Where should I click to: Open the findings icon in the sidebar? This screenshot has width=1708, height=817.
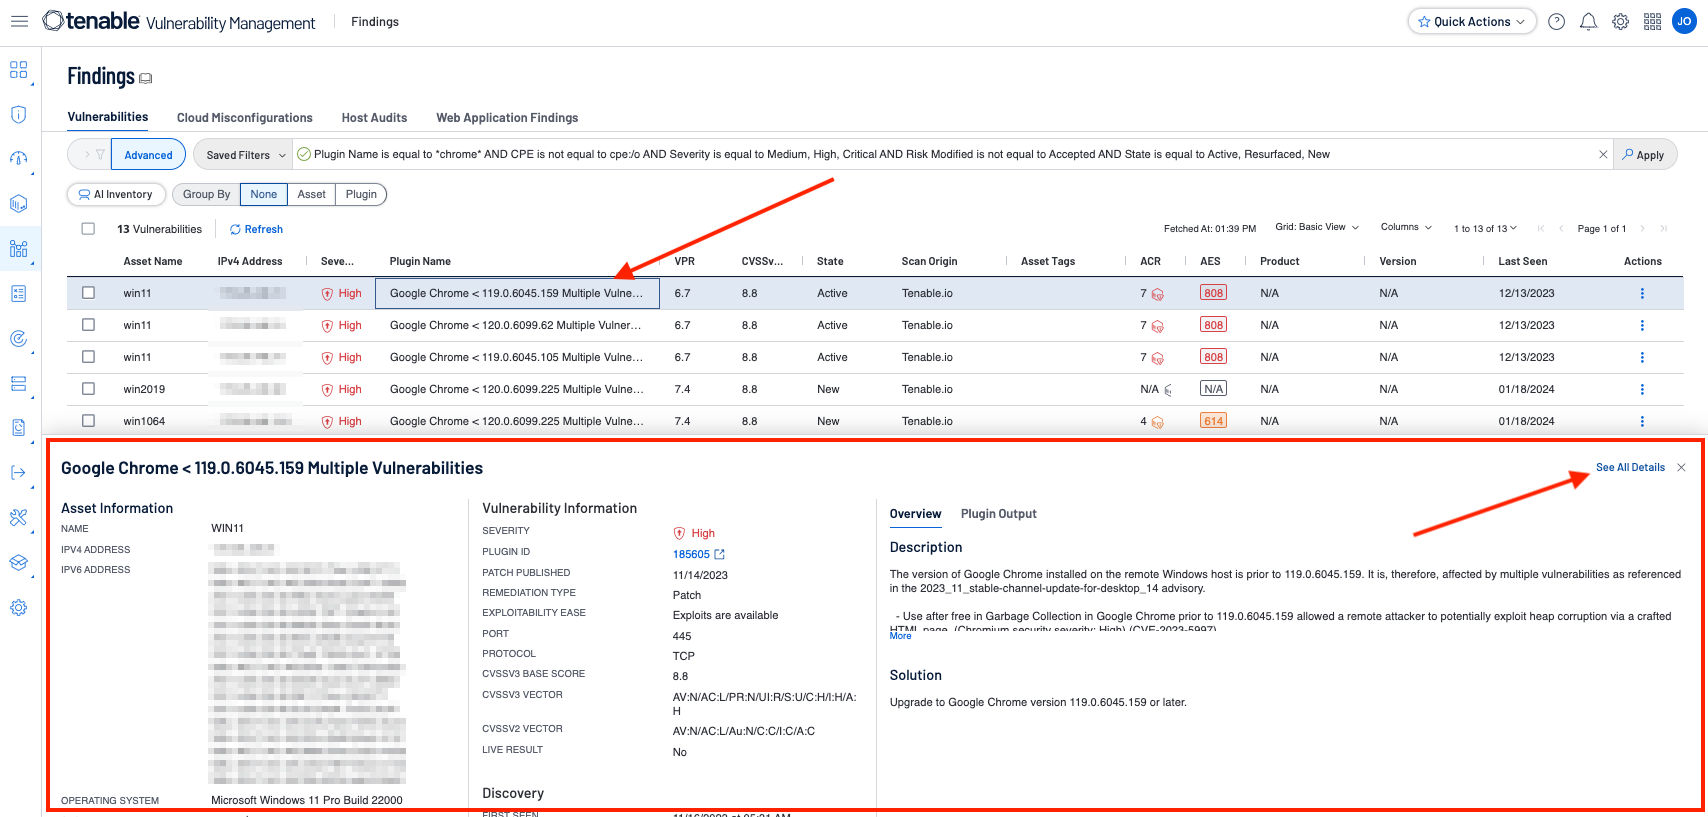(18, 249)
